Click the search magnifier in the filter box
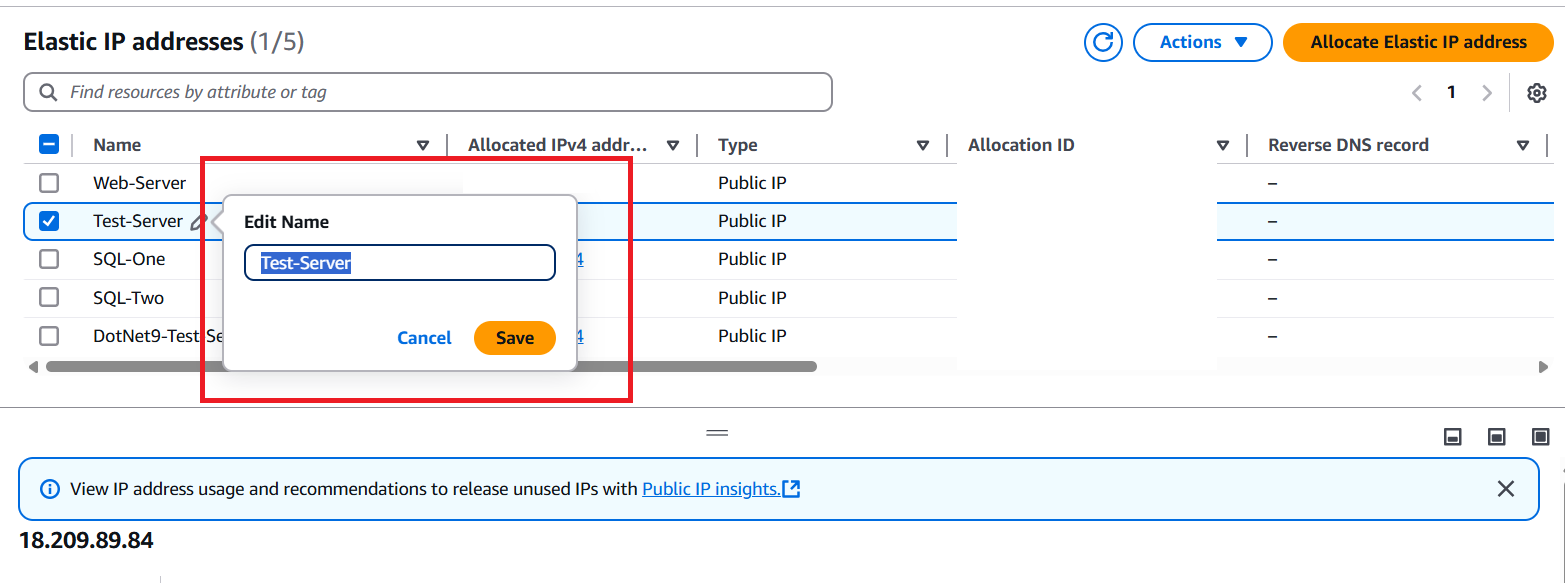Image resolution: width=1565 pixels, height=583 pixels. [x=47, y=91]
